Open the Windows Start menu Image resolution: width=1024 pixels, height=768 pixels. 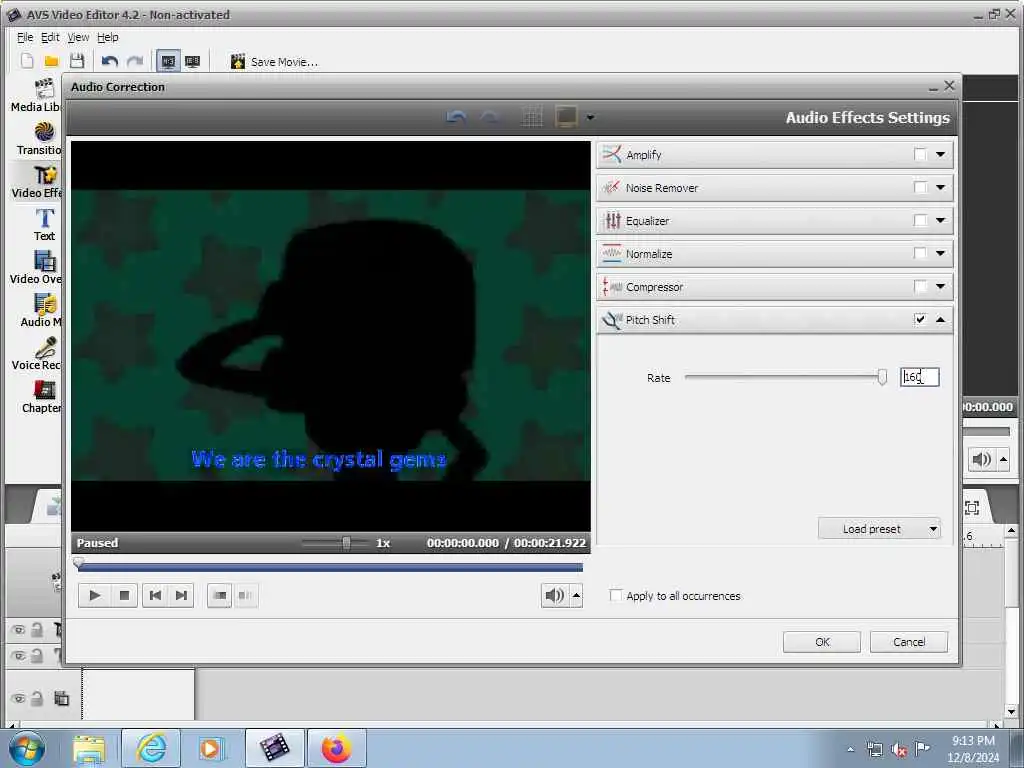pyautogui.click(x=27, y=748)
